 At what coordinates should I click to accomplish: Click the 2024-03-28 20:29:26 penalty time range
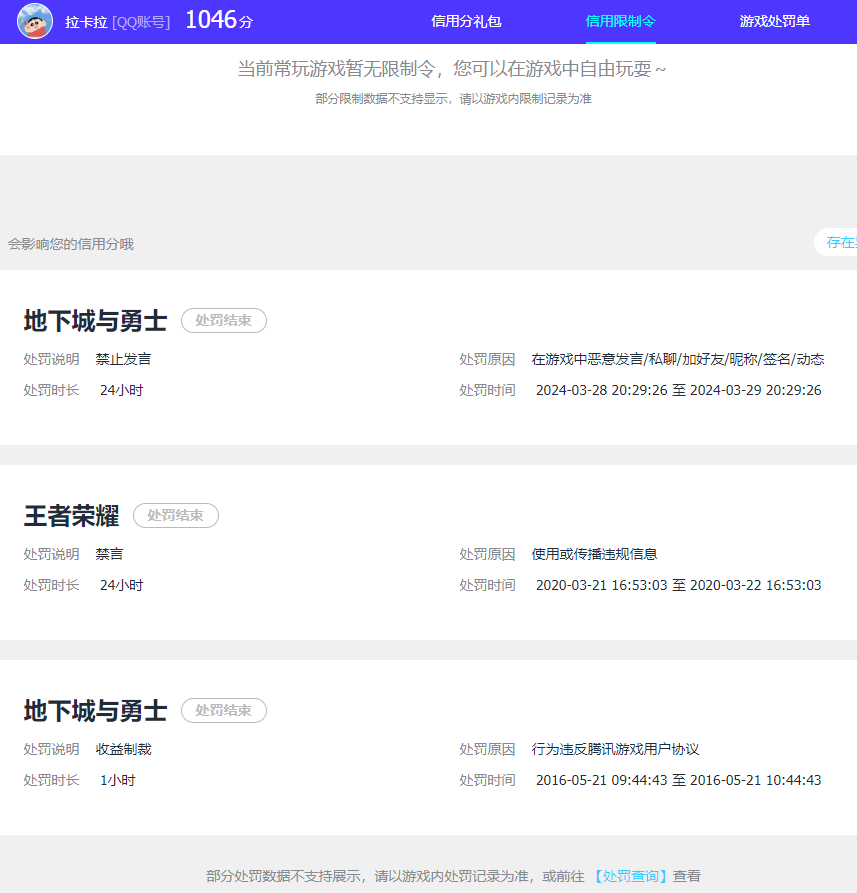(x=678, y=390)
